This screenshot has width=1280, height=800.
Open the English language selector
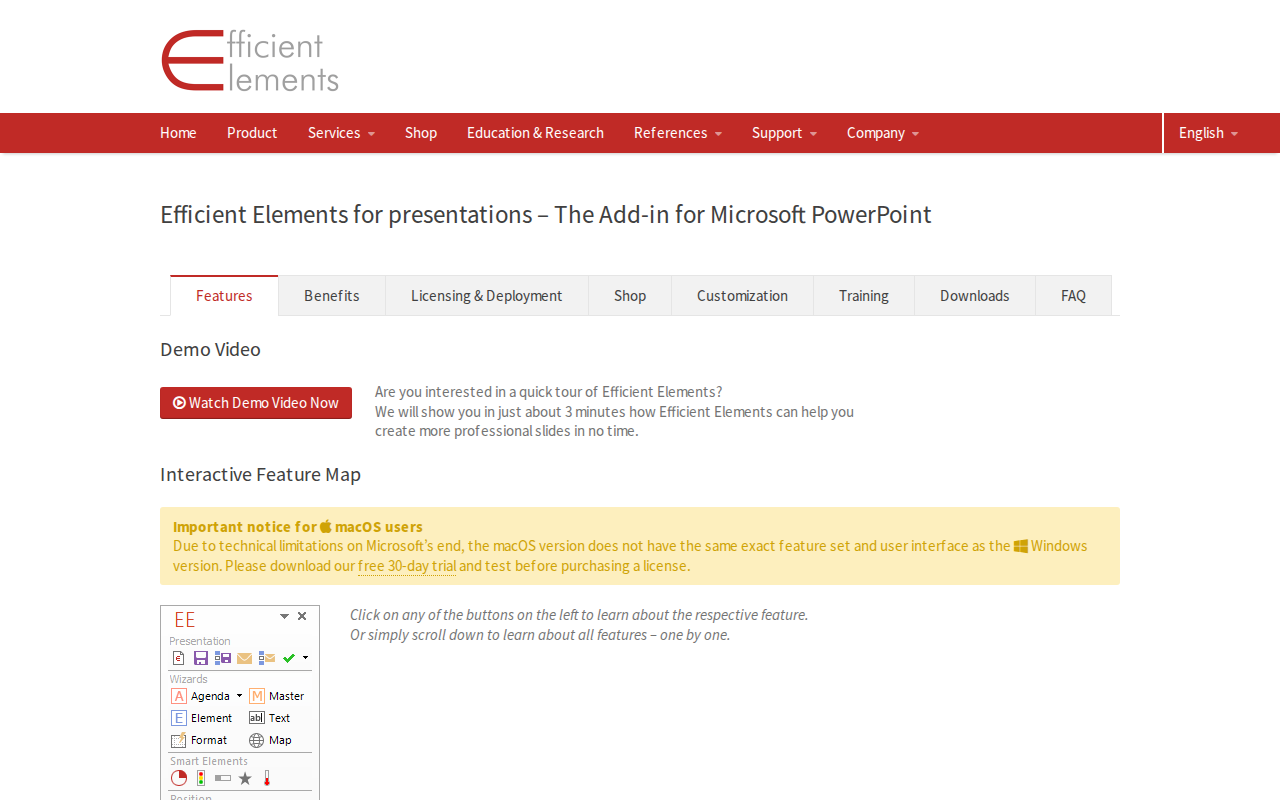coord(1208,133)
